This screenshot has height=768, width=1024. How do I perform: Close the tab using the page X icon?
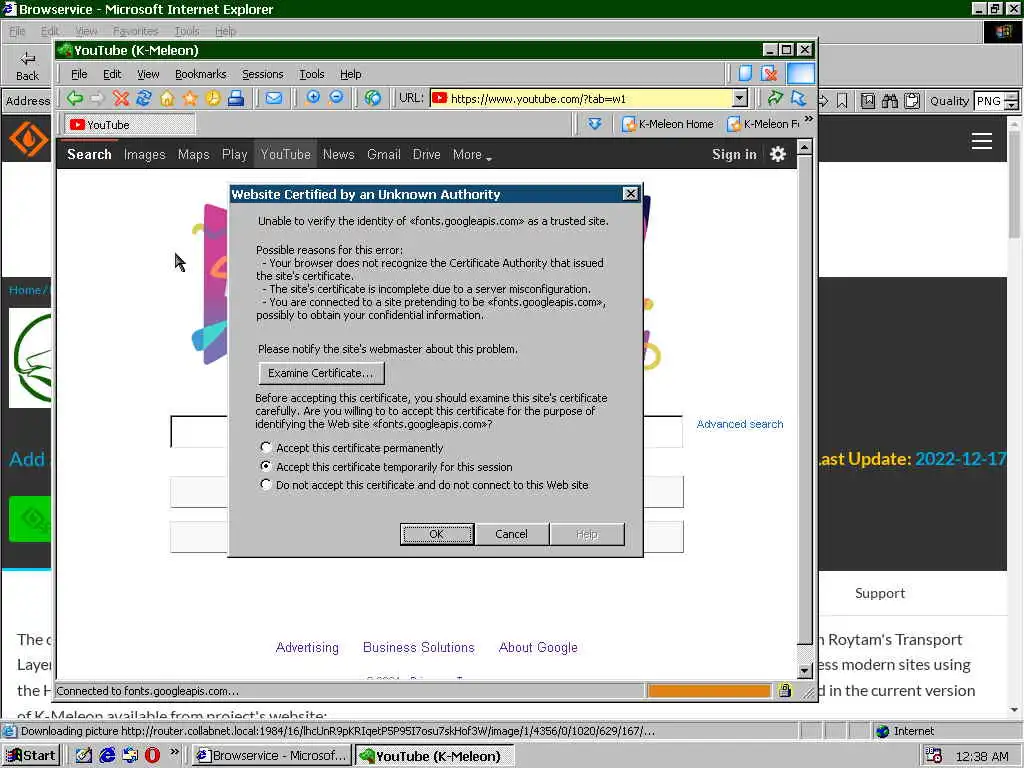point(769,73)
